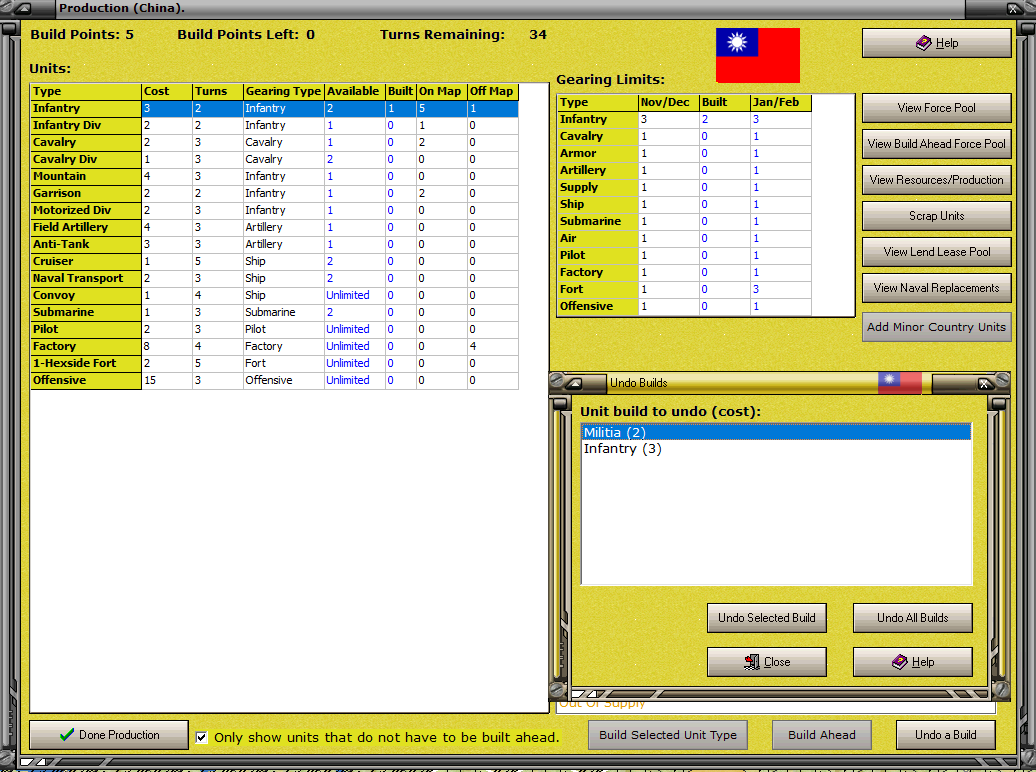Screen dimensions: 1036x772
Task: Click Air row in Gearing Limits
Action: pos(684,238)
